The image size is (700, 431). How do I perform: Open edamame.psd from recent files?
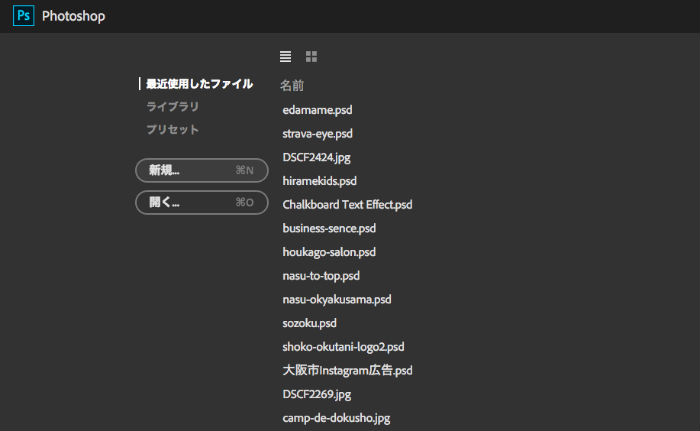[317, 110]
